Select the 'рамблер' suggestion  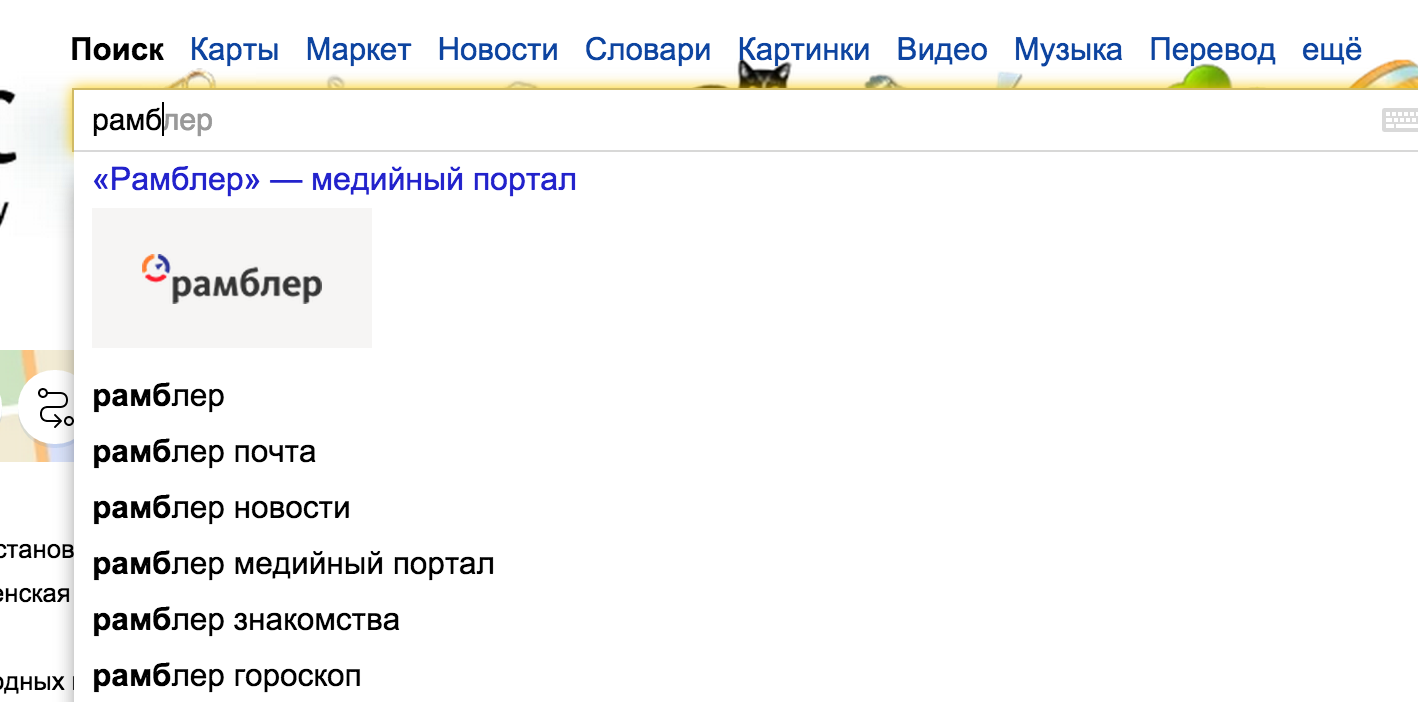159,397
